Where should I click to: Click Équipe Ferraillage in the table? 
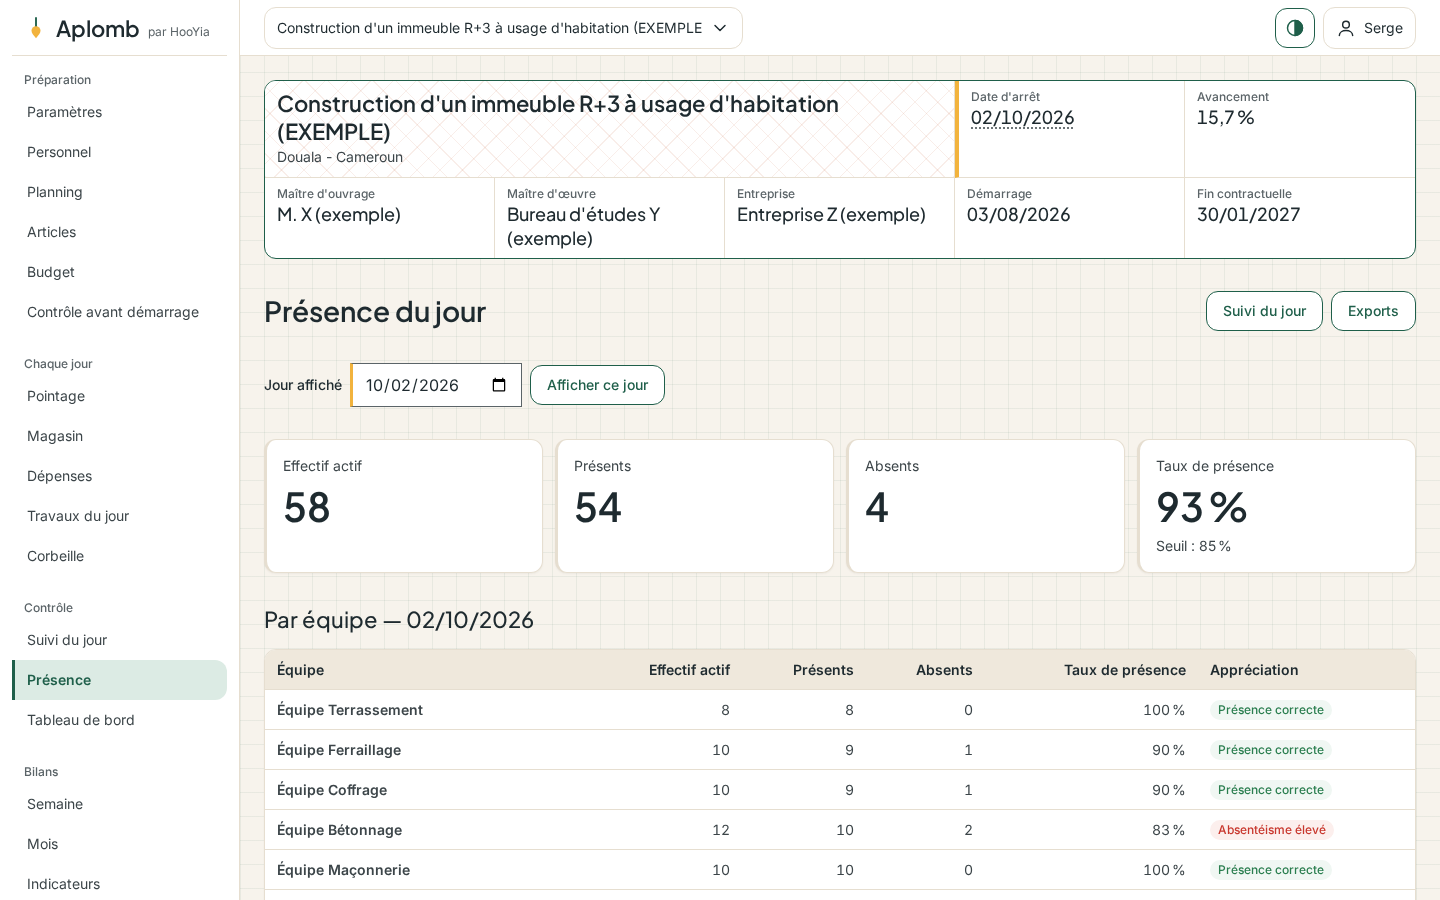tap(339, 750)
